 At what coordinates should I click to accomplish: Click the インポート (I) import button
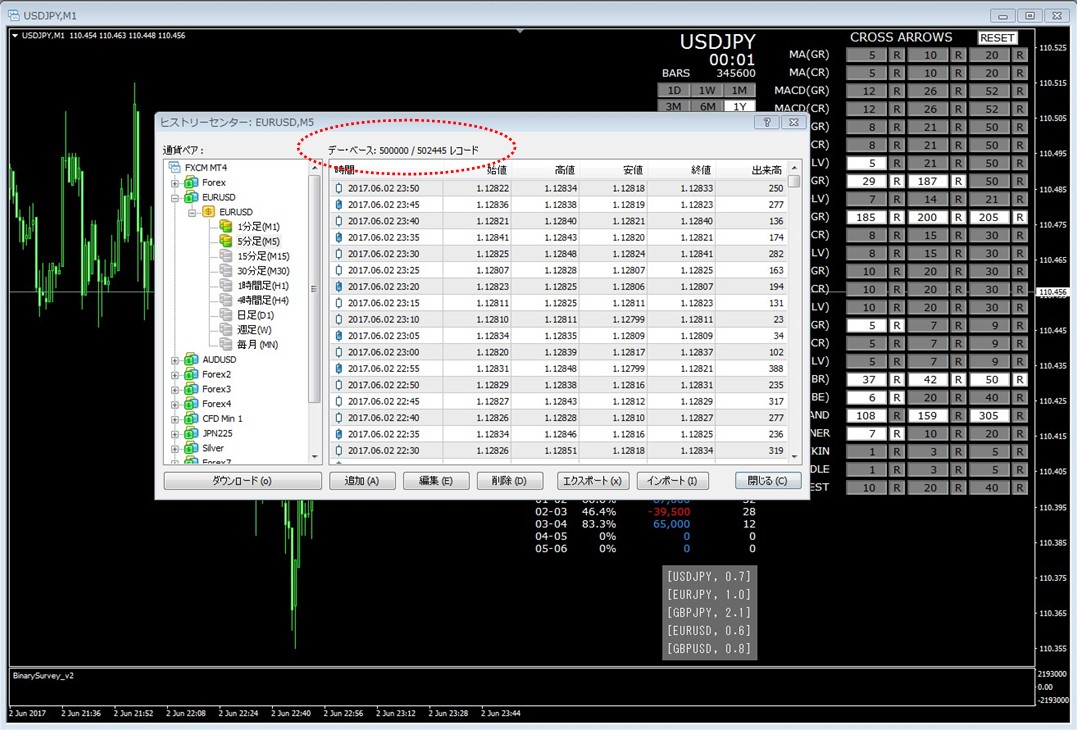pyautogui.click(x=672, y=481)
